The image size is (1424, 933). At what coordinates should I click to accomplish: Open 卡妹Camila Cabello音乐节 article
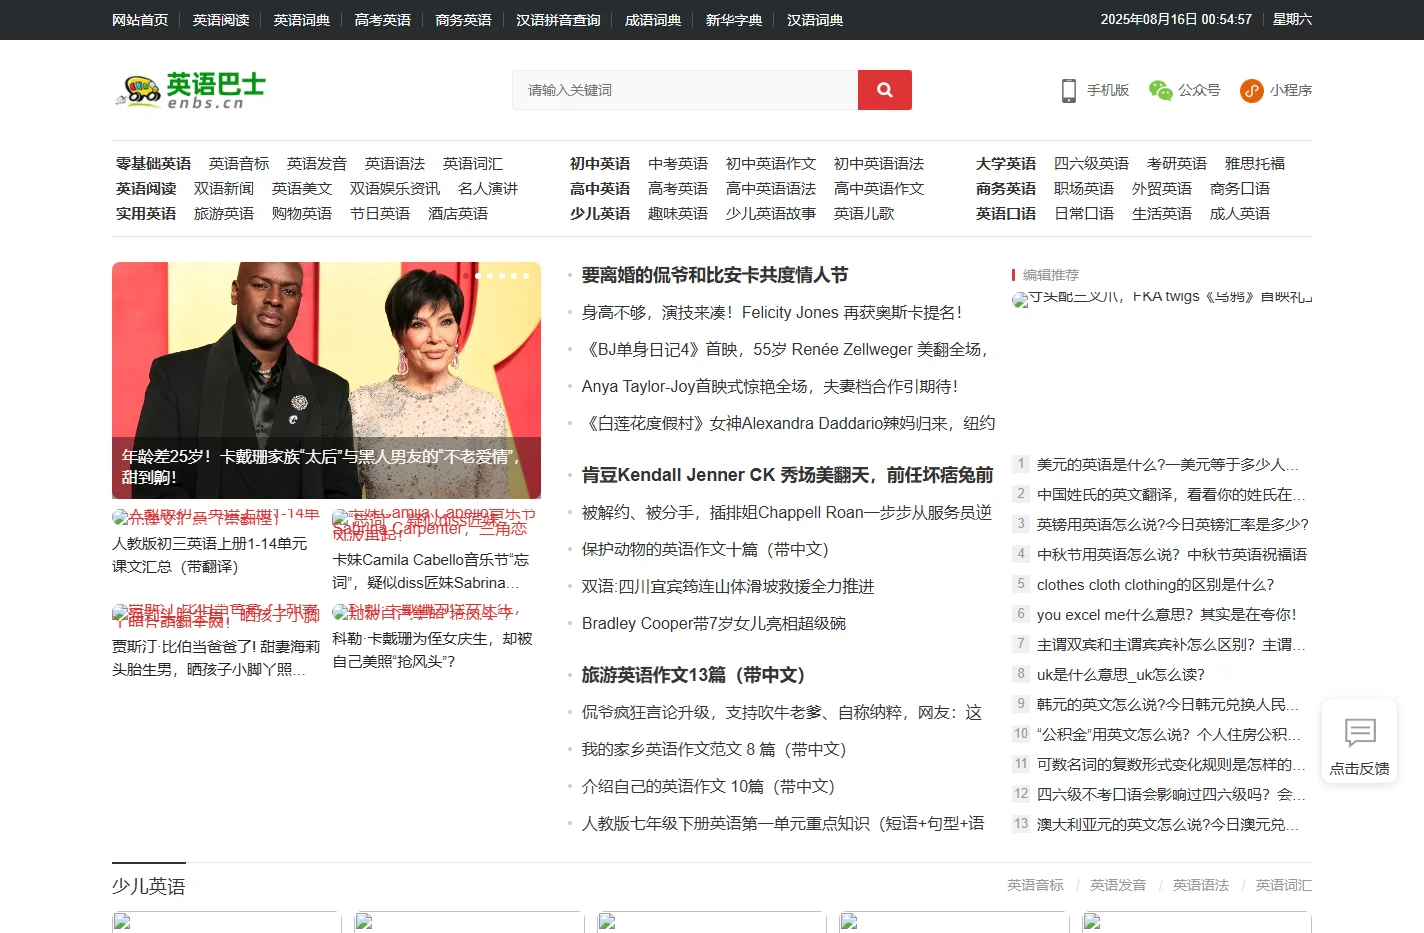click(432, 571)
